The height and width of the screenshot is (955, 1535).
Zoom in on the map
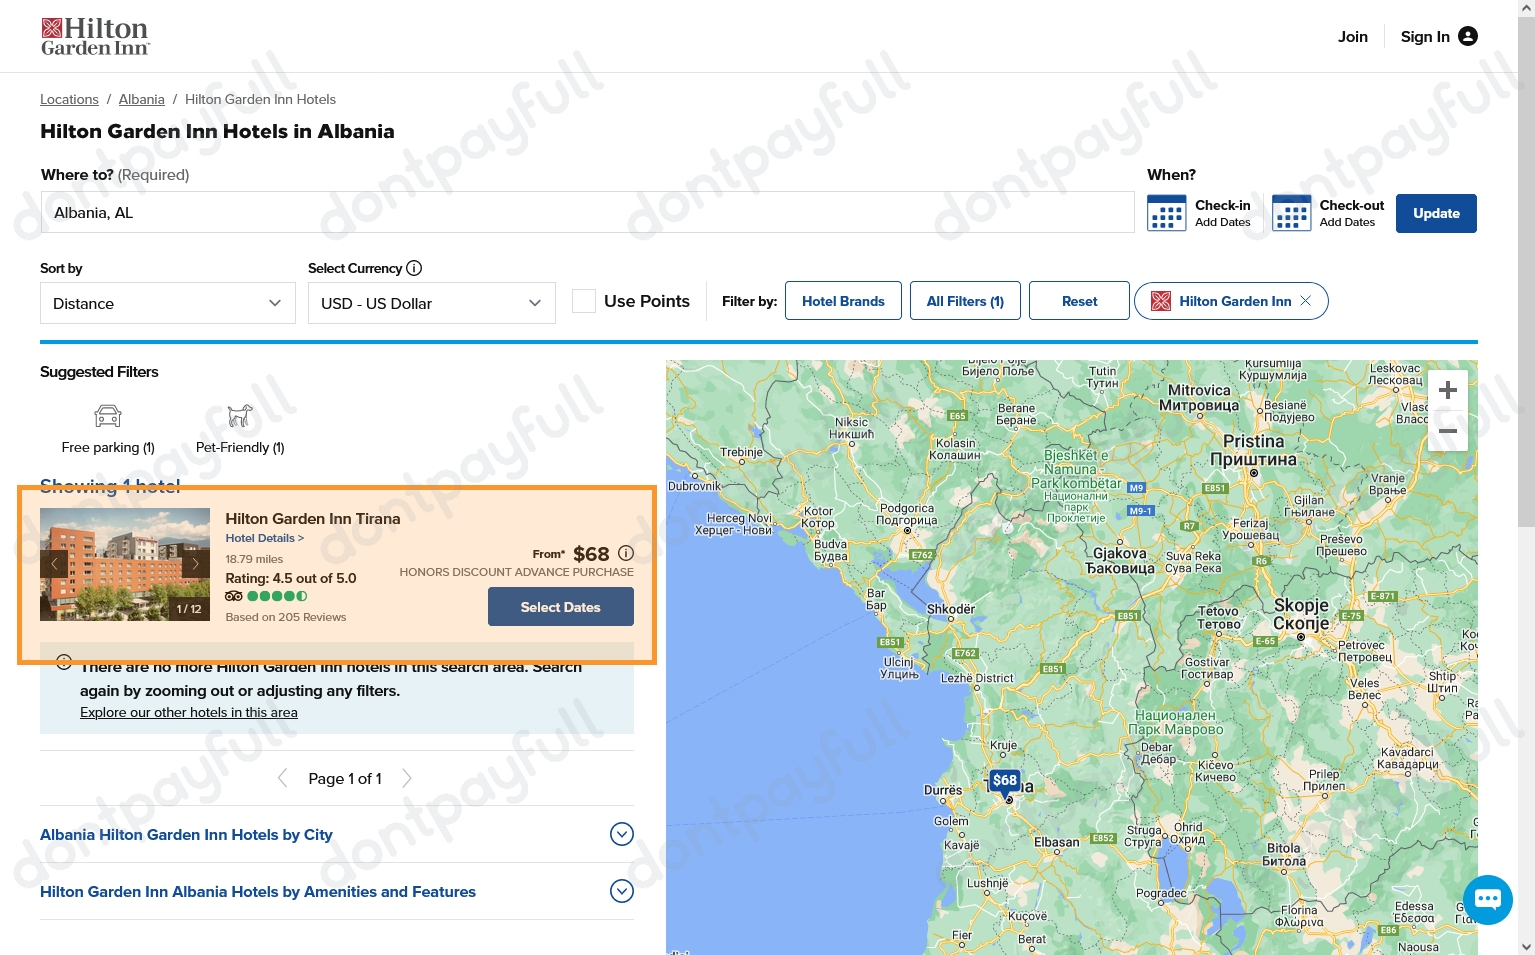pos(1447,390)
